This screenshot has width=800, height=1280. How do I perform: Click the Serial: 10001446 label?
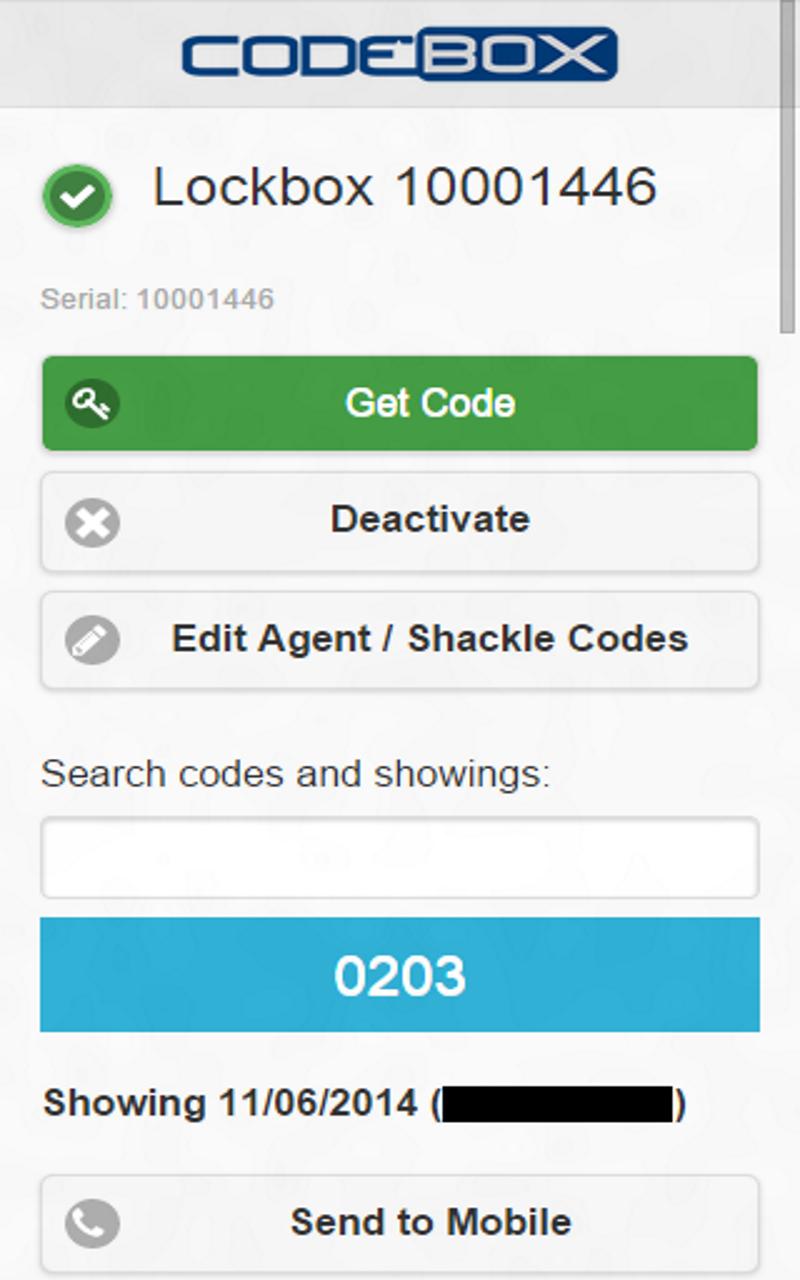157,299
